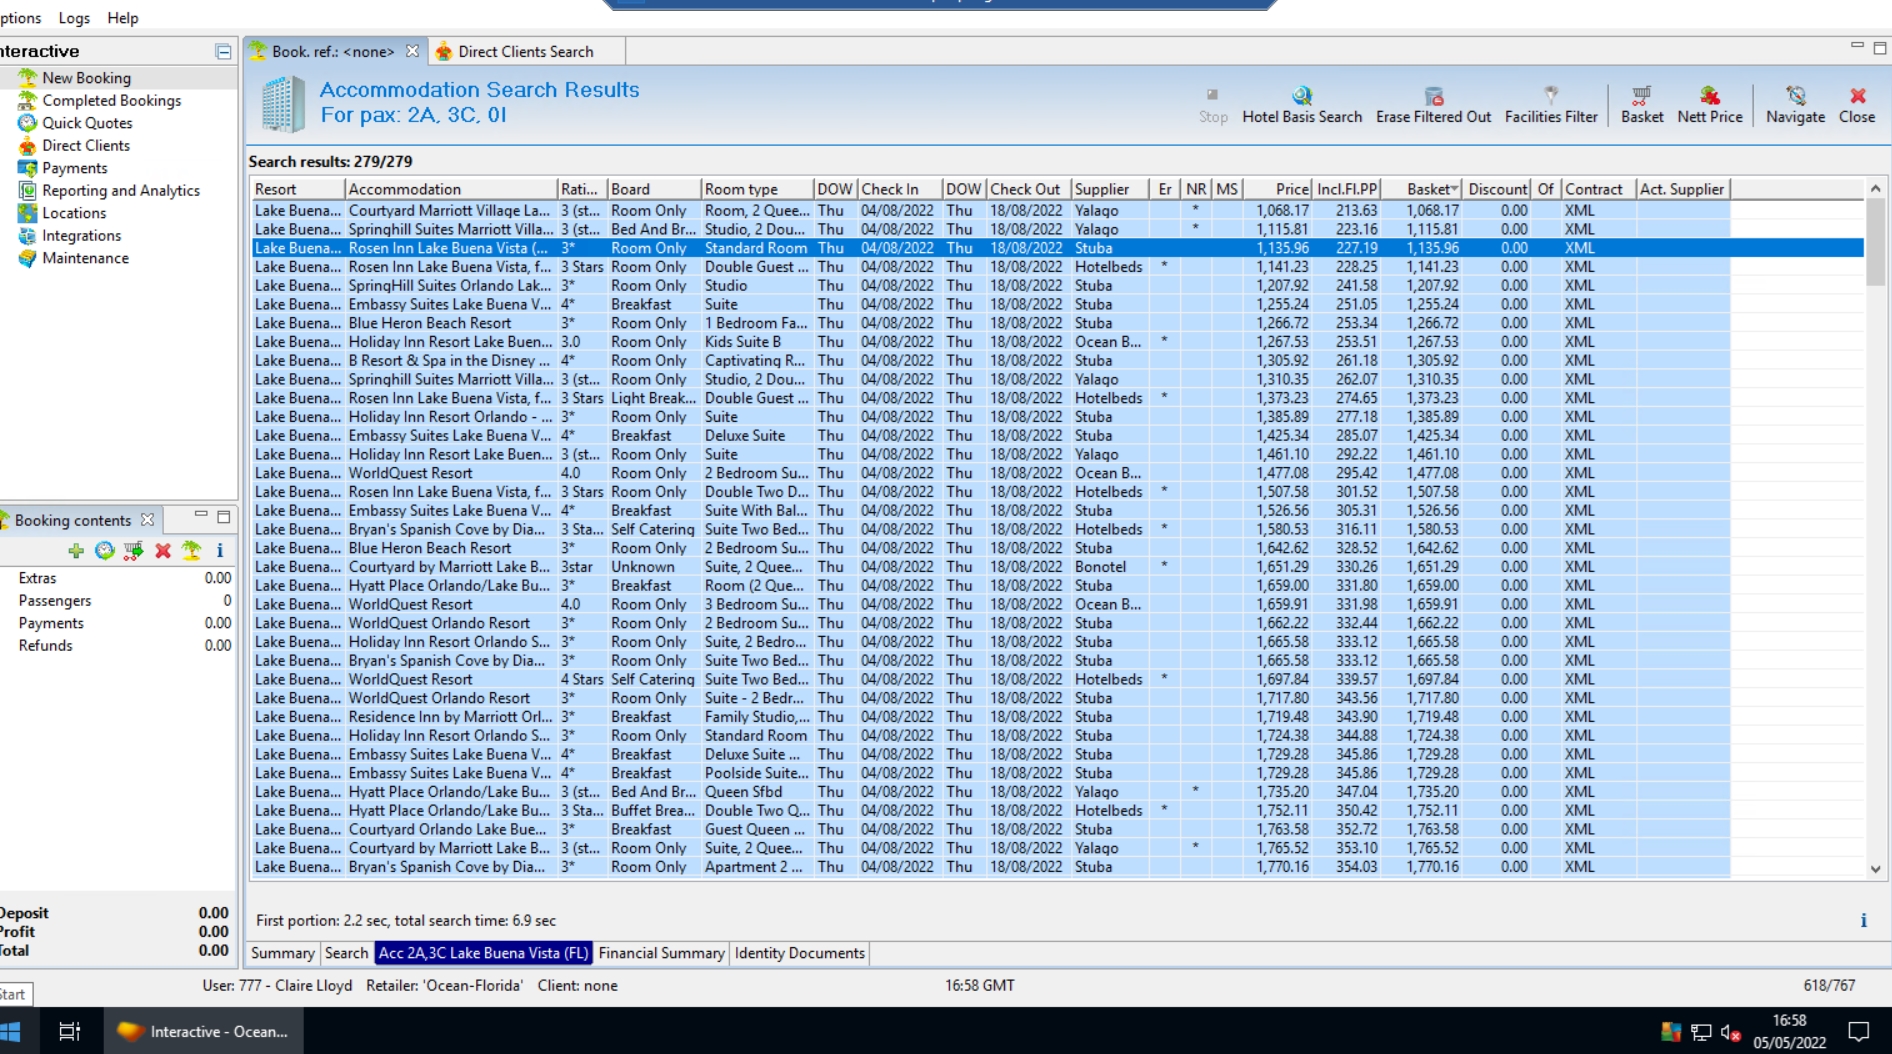Add selection to Basket via toolbar
The height and width of the screenshot is (1054, 1892).
pyautogui.click(x=1642, y=104)
